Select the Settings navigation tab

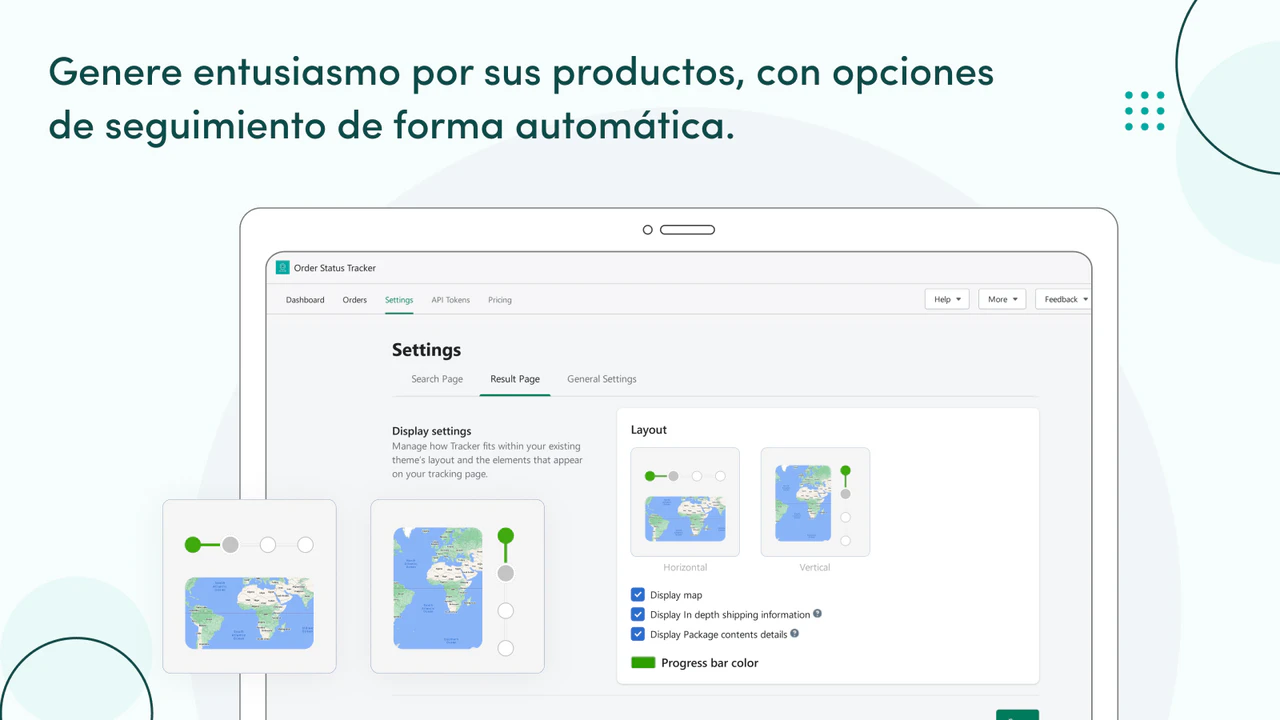click(x=399, y=300)
